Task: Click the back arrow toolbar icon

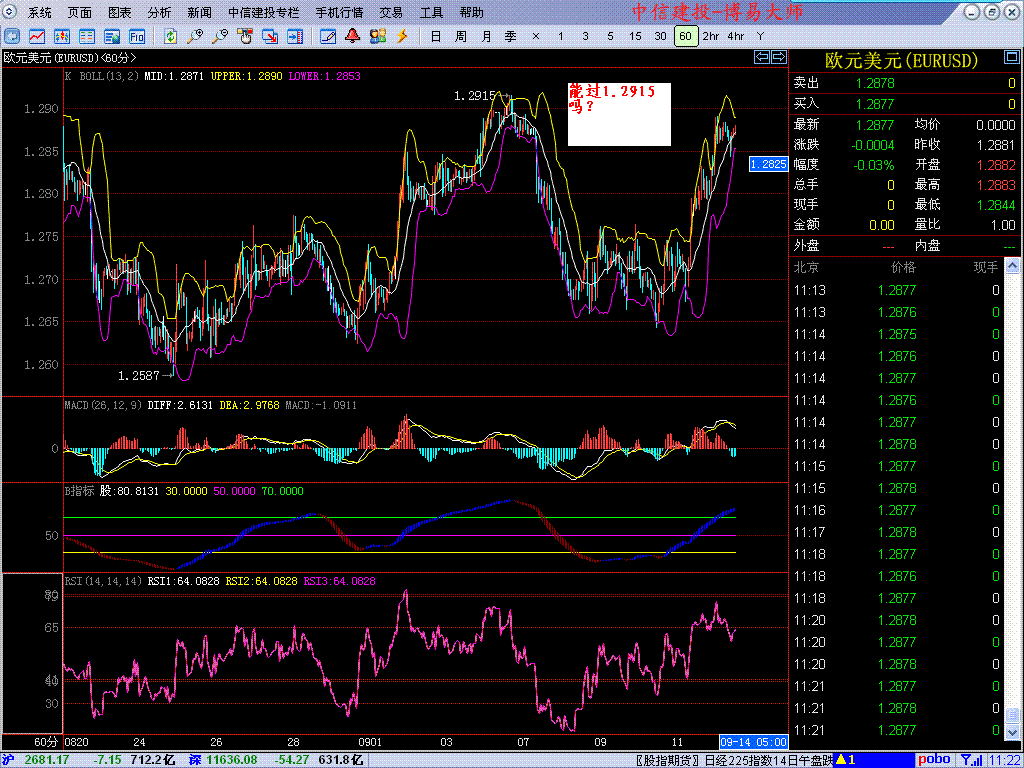Action: (11, 36)
